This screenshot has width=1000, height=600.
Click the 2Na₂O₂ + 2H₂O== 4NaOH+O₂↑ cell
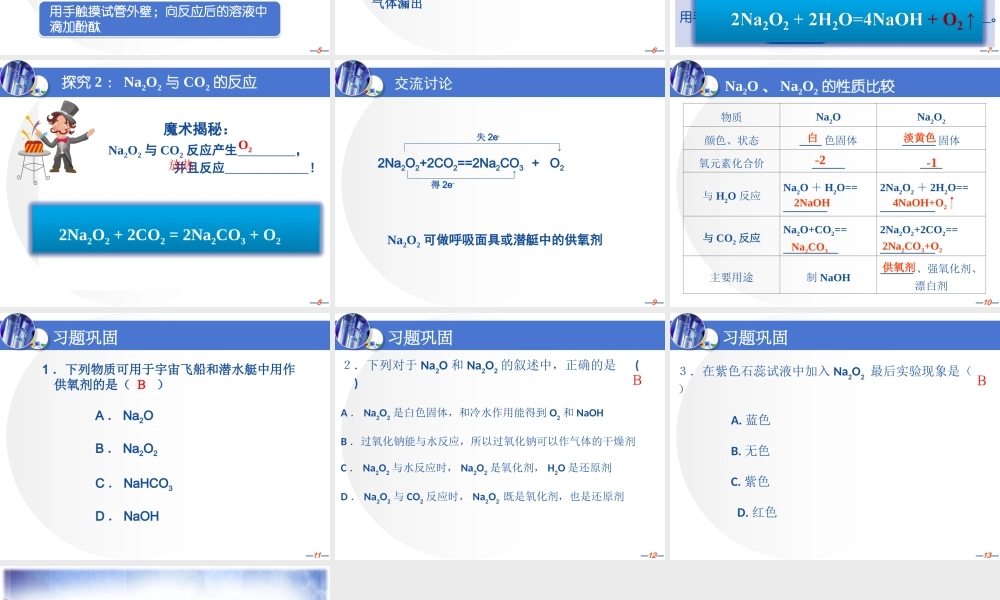931,195
